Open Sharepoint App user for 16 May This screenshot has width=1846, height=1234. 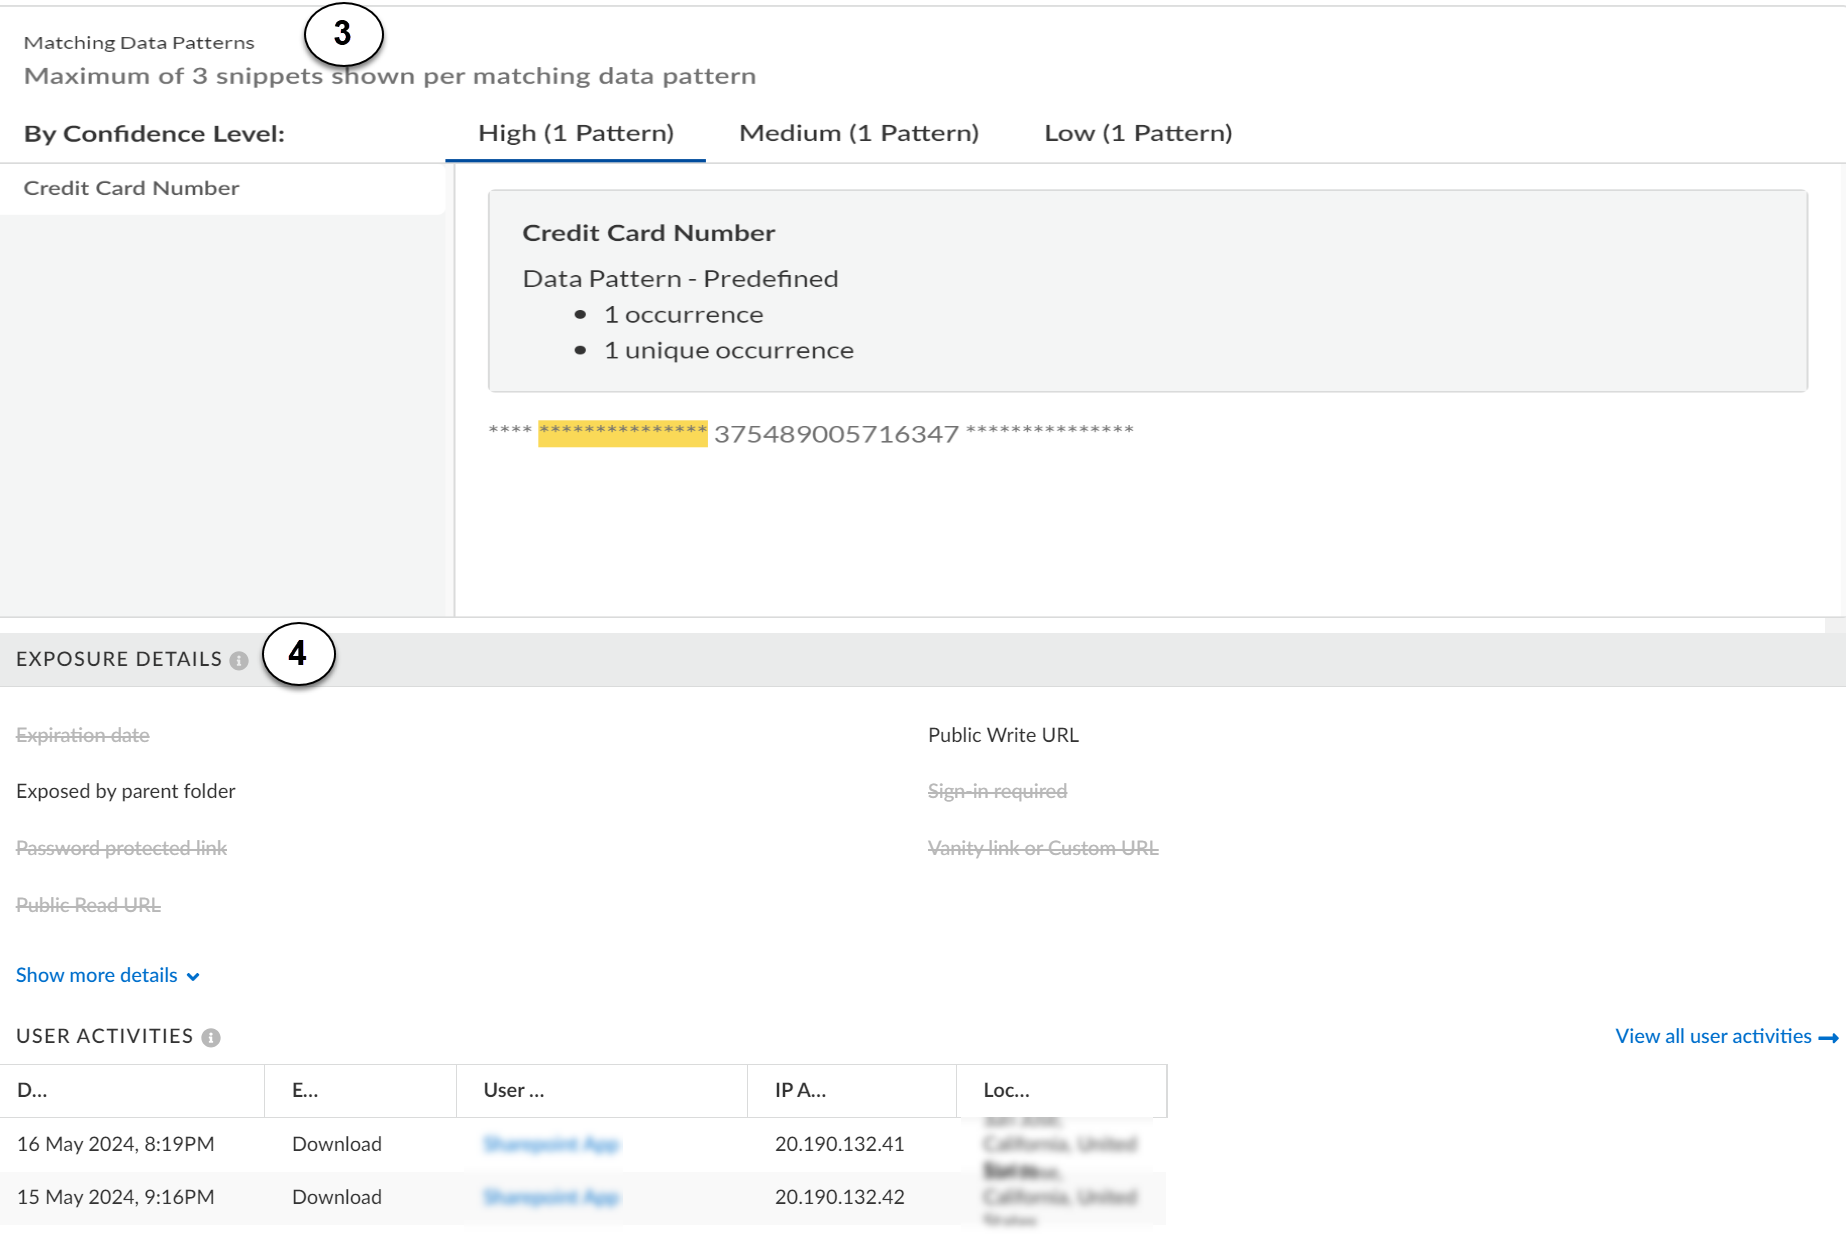[551, 1143]
